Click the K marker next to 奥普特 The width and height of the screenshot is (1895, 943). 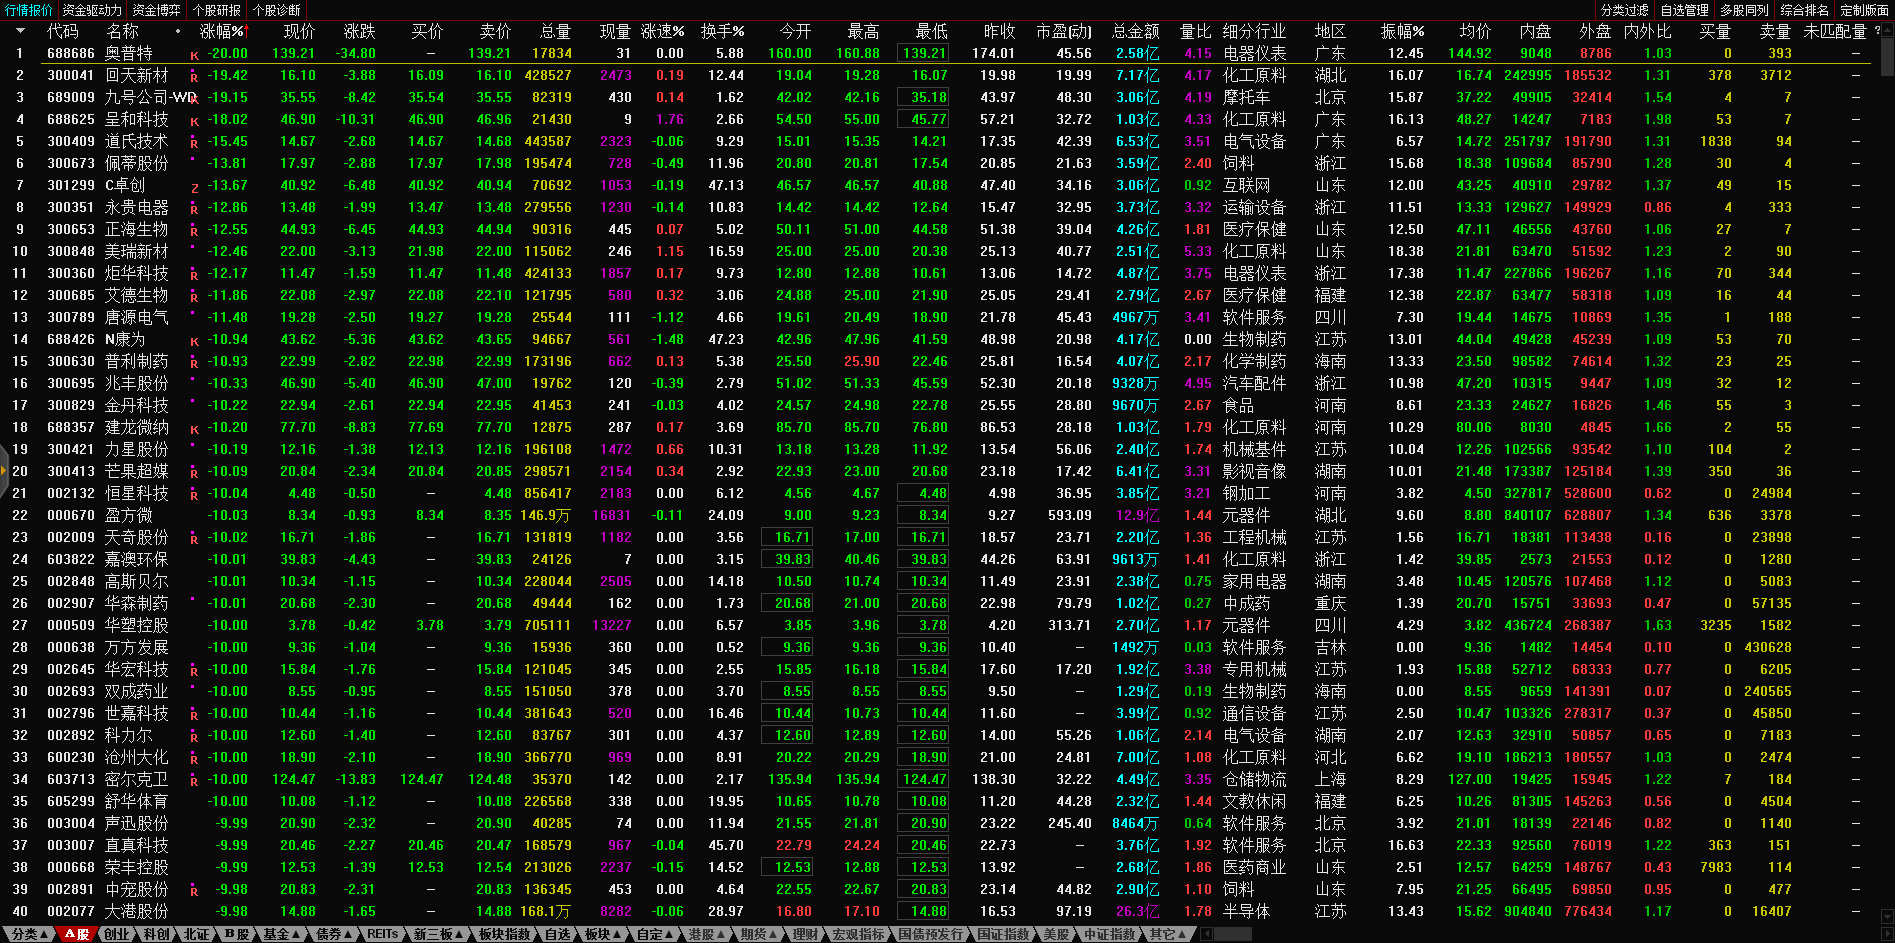click(194, 55)
